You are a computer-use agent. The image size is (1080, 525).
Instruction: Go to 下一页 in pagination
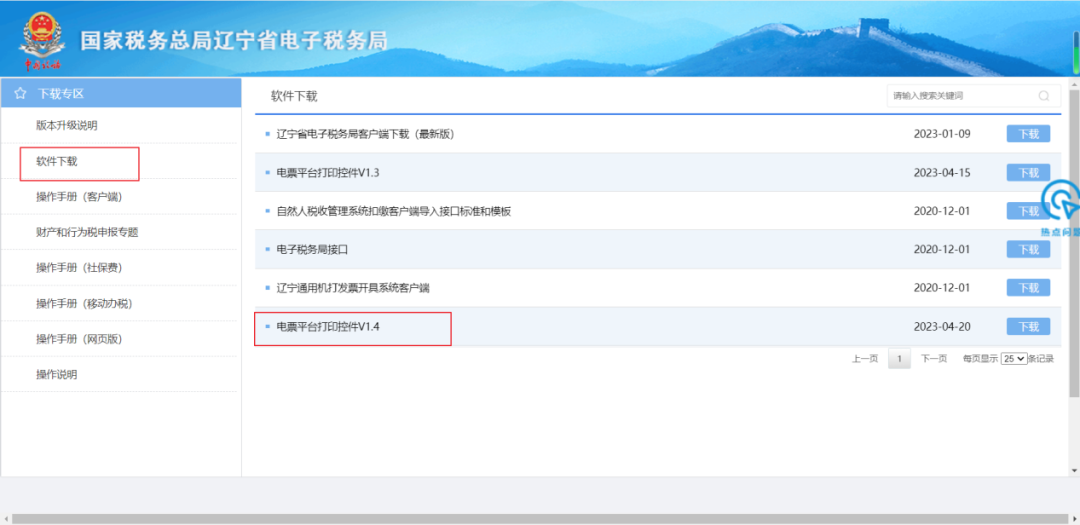[x=934, y=358]
